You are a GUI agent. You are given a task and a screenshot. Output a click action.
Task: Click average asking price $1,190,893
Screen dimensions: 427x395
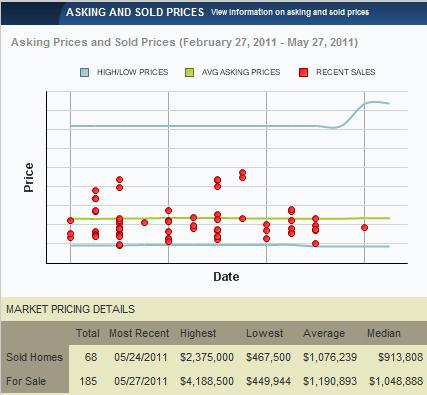(330, 381)
